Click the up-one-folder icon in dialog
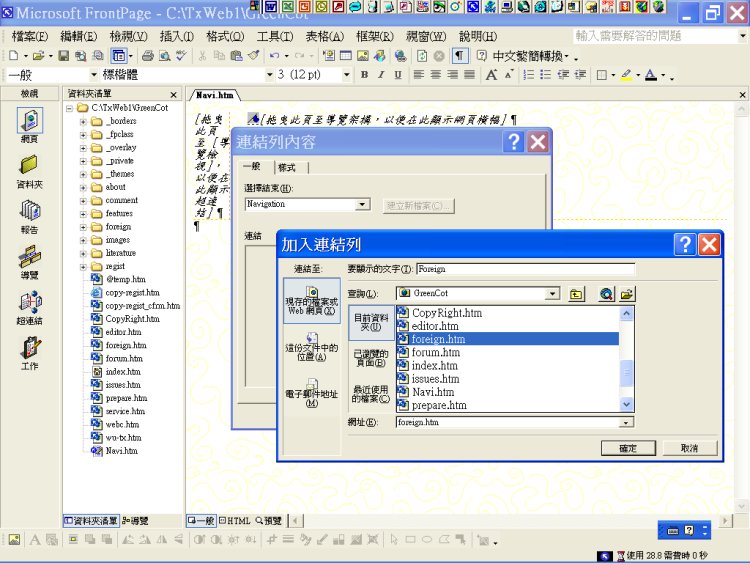Screen dimensions: 750x563 click(x=577, y=294)
